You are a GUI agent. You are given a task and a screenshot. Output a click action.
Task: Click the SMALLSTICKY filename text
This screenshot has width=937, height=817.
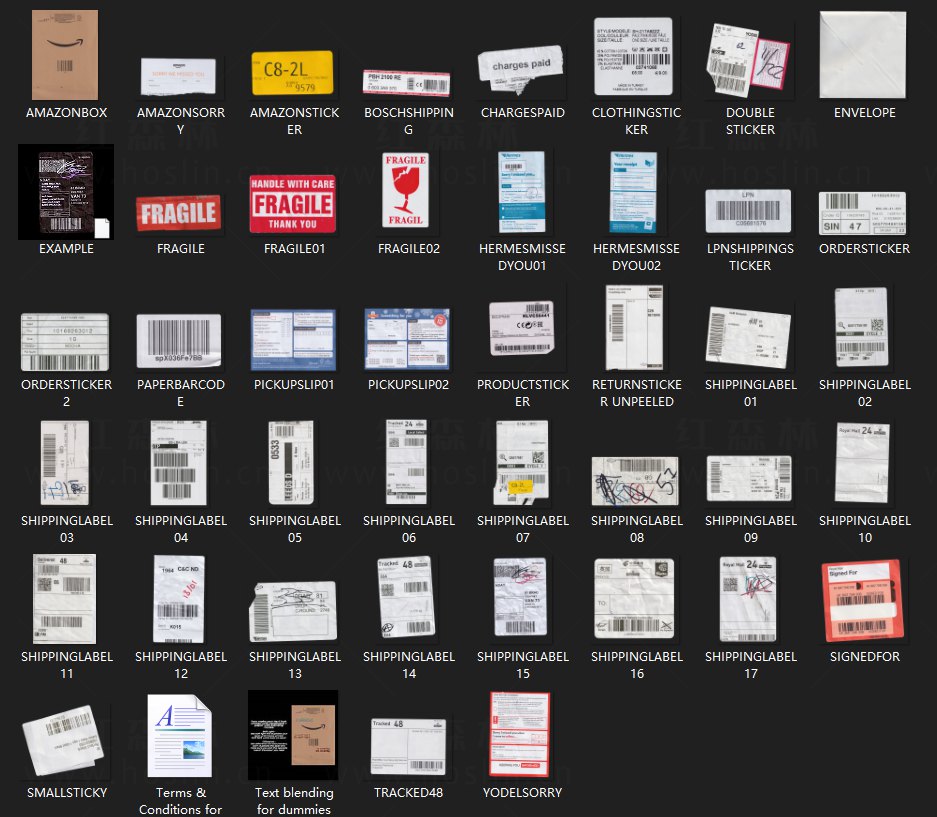point(67,792)
